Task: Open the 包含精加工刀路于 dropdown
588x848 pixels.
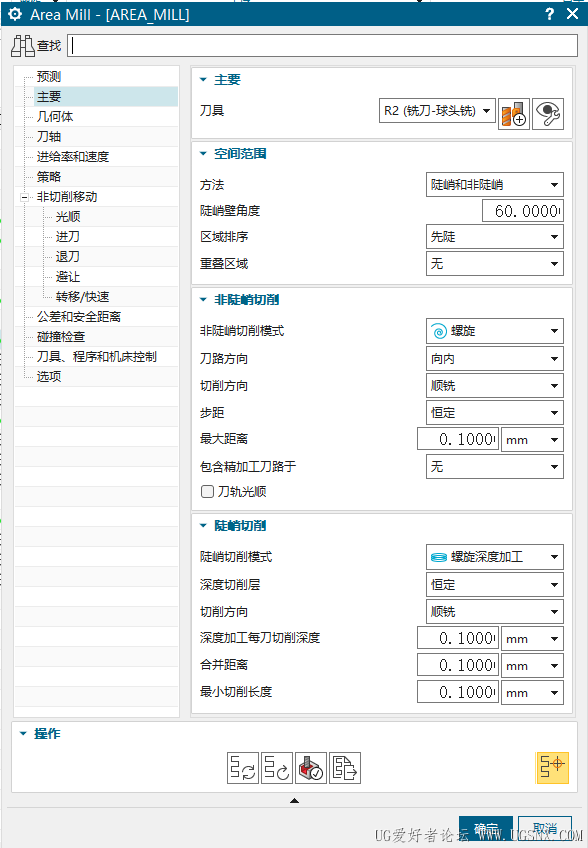Action: pos(494,467)
